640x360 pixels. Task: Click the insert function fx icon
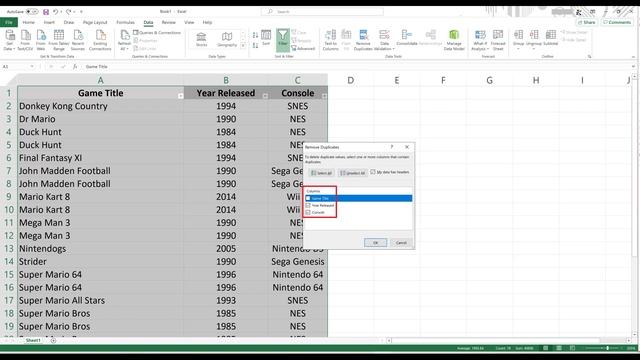click(75, 67)
